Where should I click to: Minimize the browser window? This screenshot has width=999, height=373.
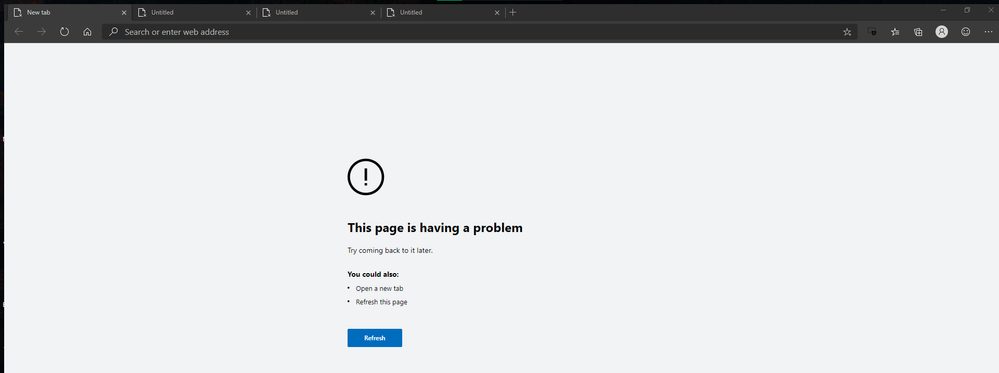(x=943, y=10)
